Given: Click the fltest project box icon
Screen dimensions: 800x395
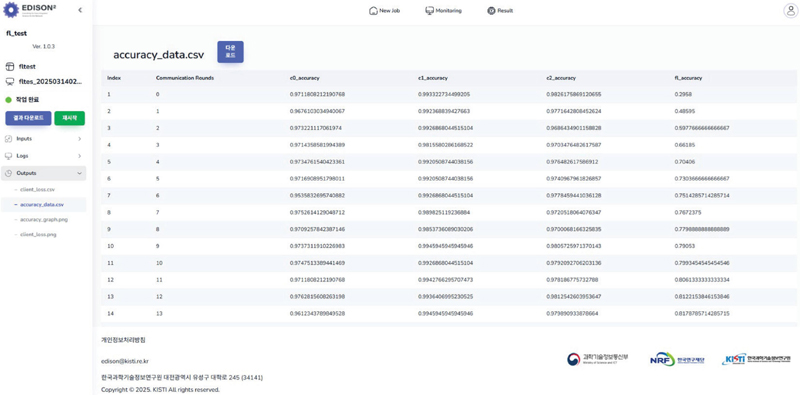Looking at the screenshot, I should (x=9, y=66).
